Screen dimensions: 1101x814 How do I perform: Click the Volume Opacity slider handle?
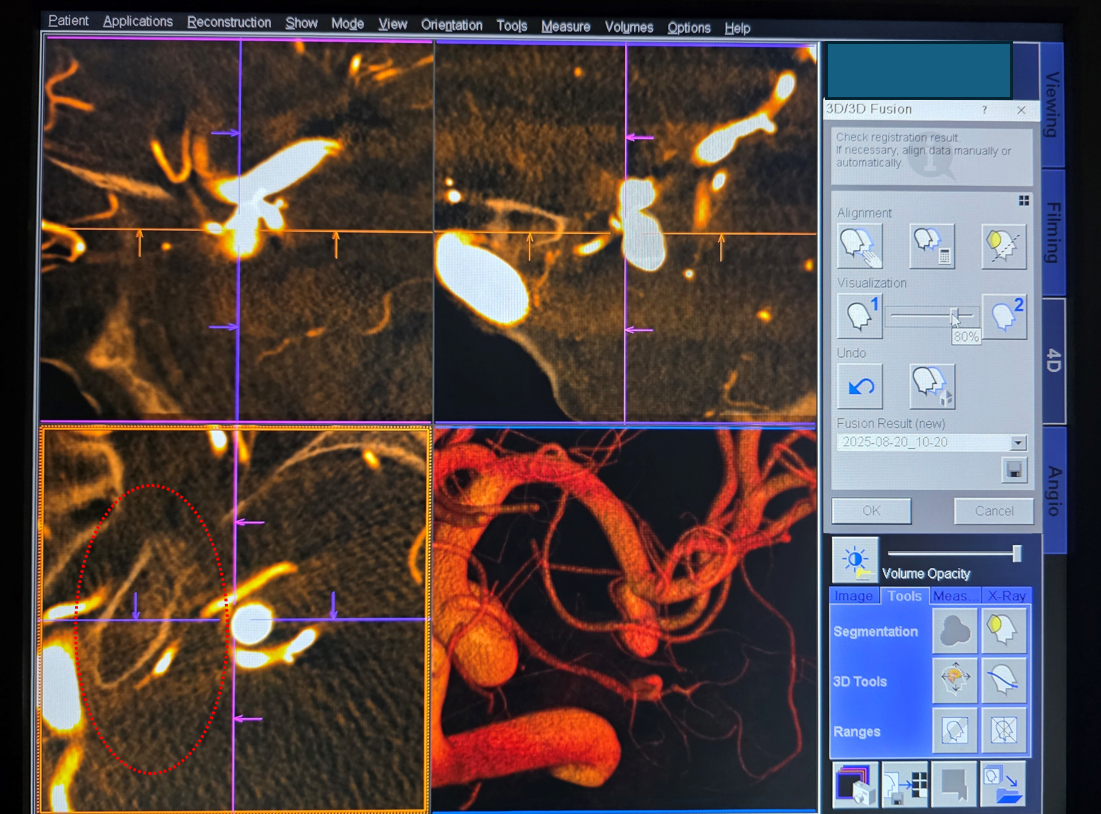tap(1017, 553)
